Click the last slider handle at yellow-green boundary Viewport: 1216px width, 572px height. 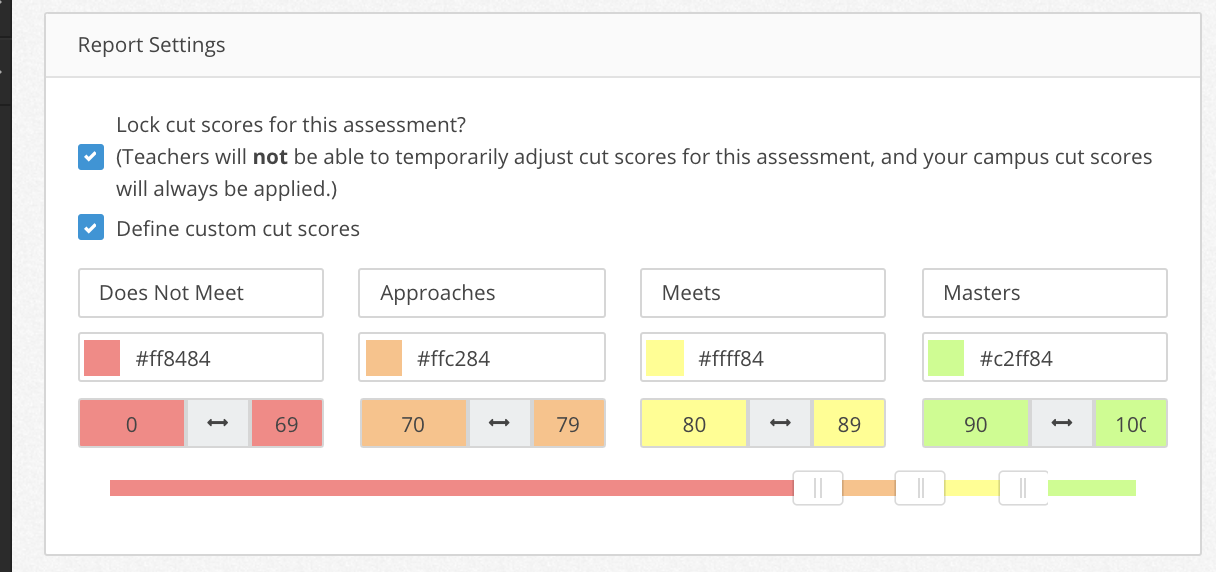coord(1023,488)
